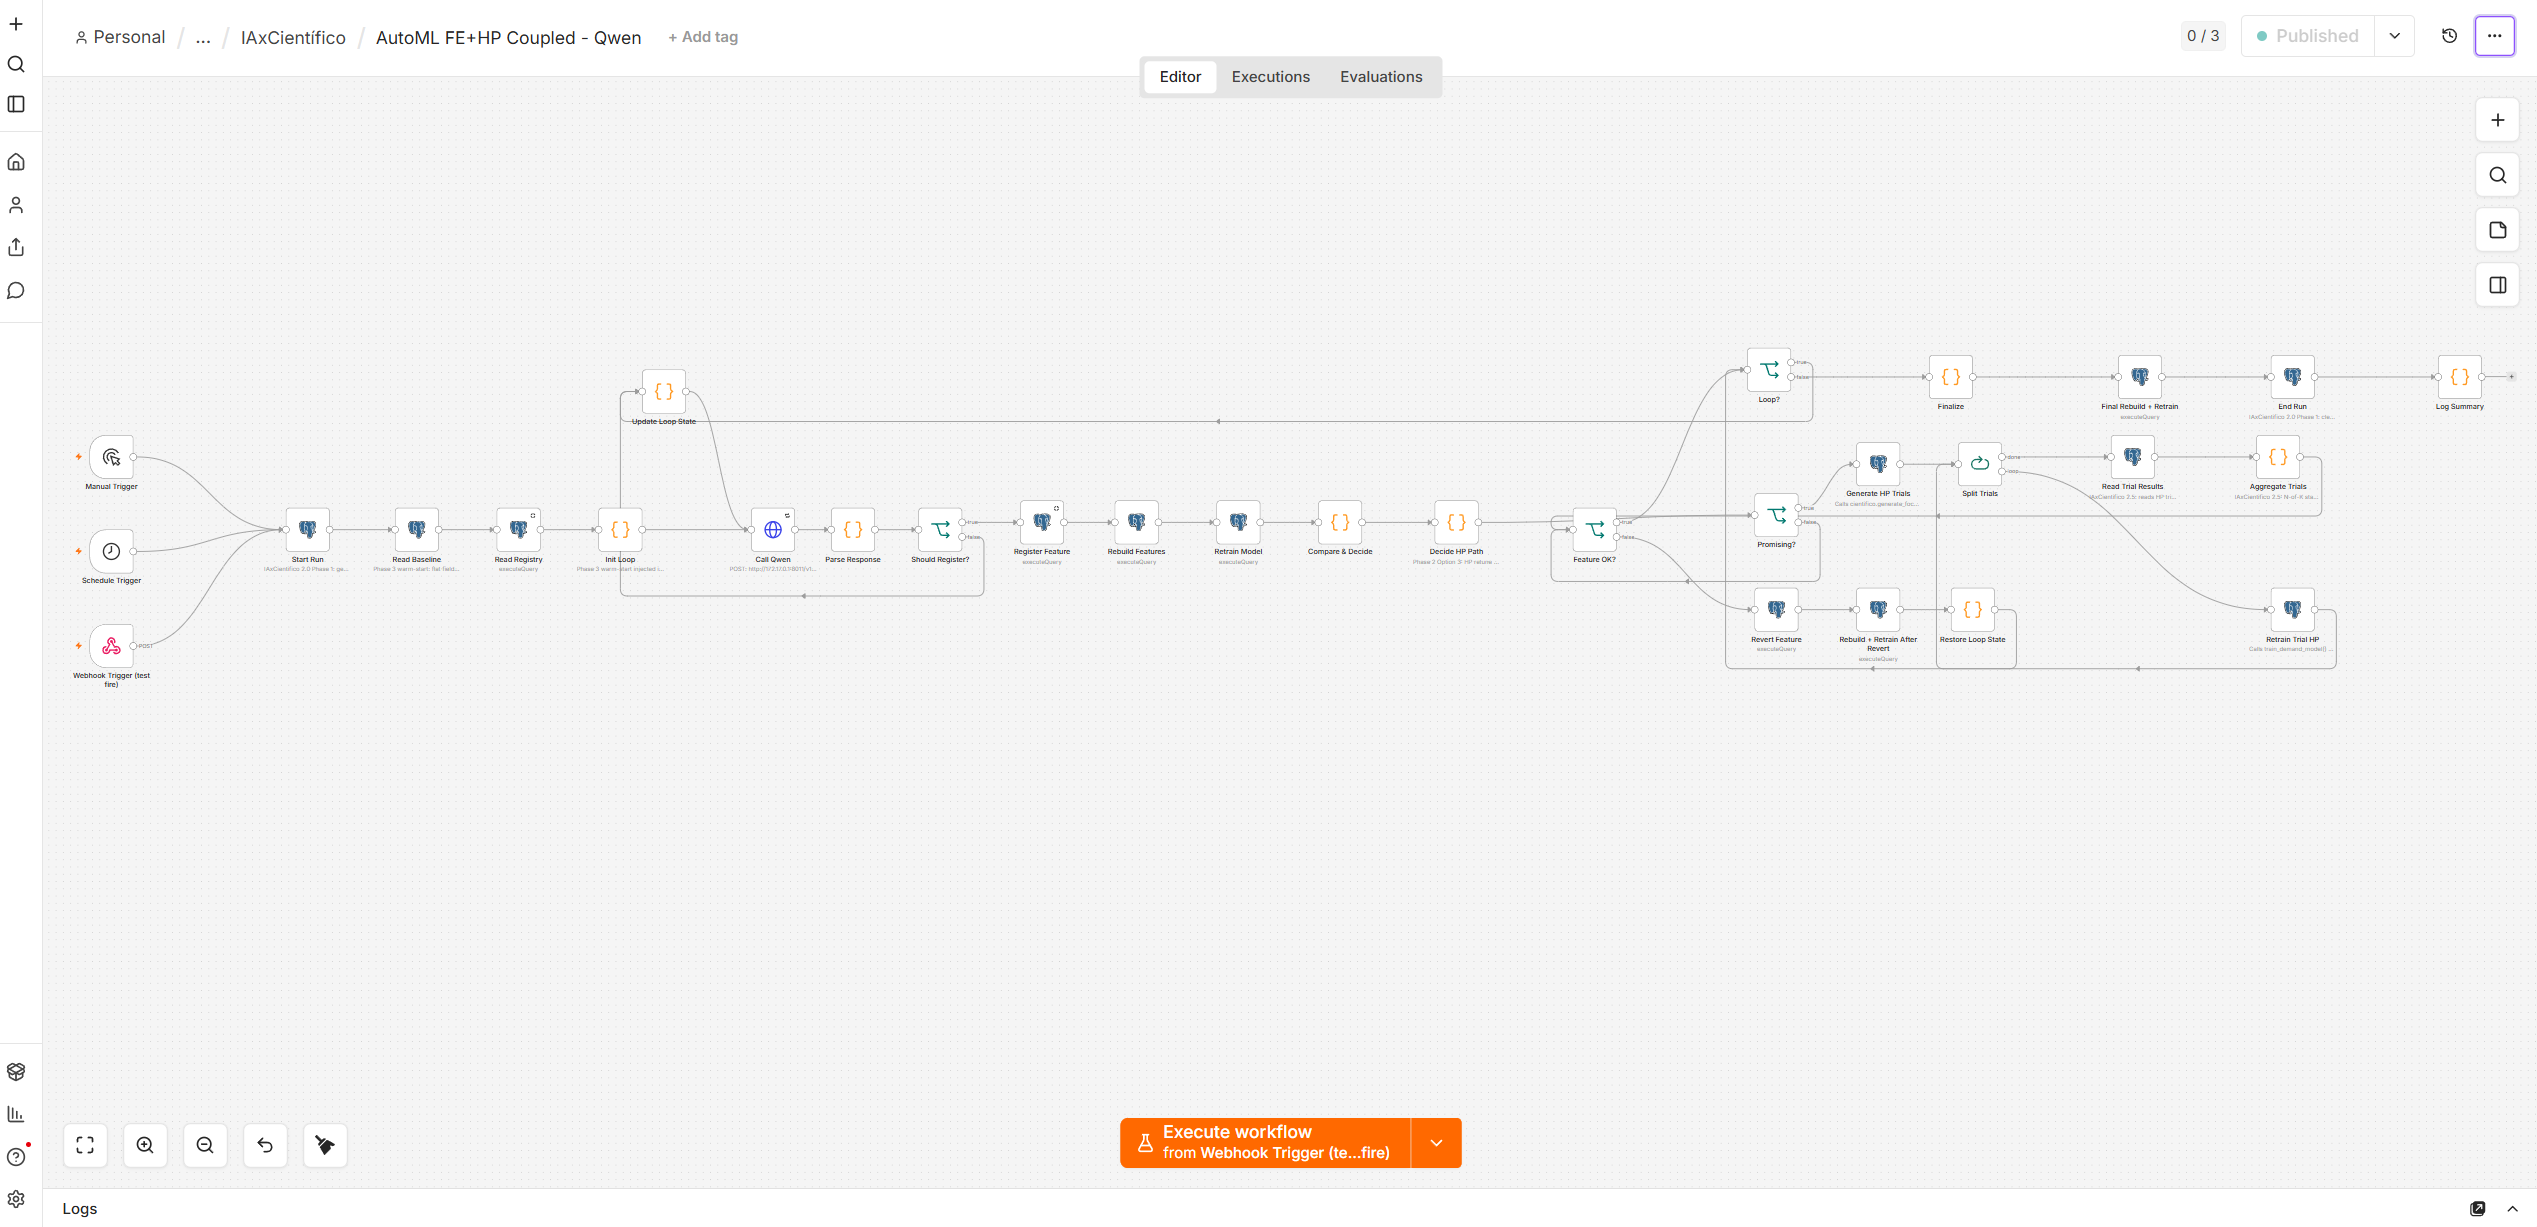Image resolution: width=2537 pixels, height=1227 pixels.
Task: Toggle the left sidebar collapse icon
Action: 16,104
